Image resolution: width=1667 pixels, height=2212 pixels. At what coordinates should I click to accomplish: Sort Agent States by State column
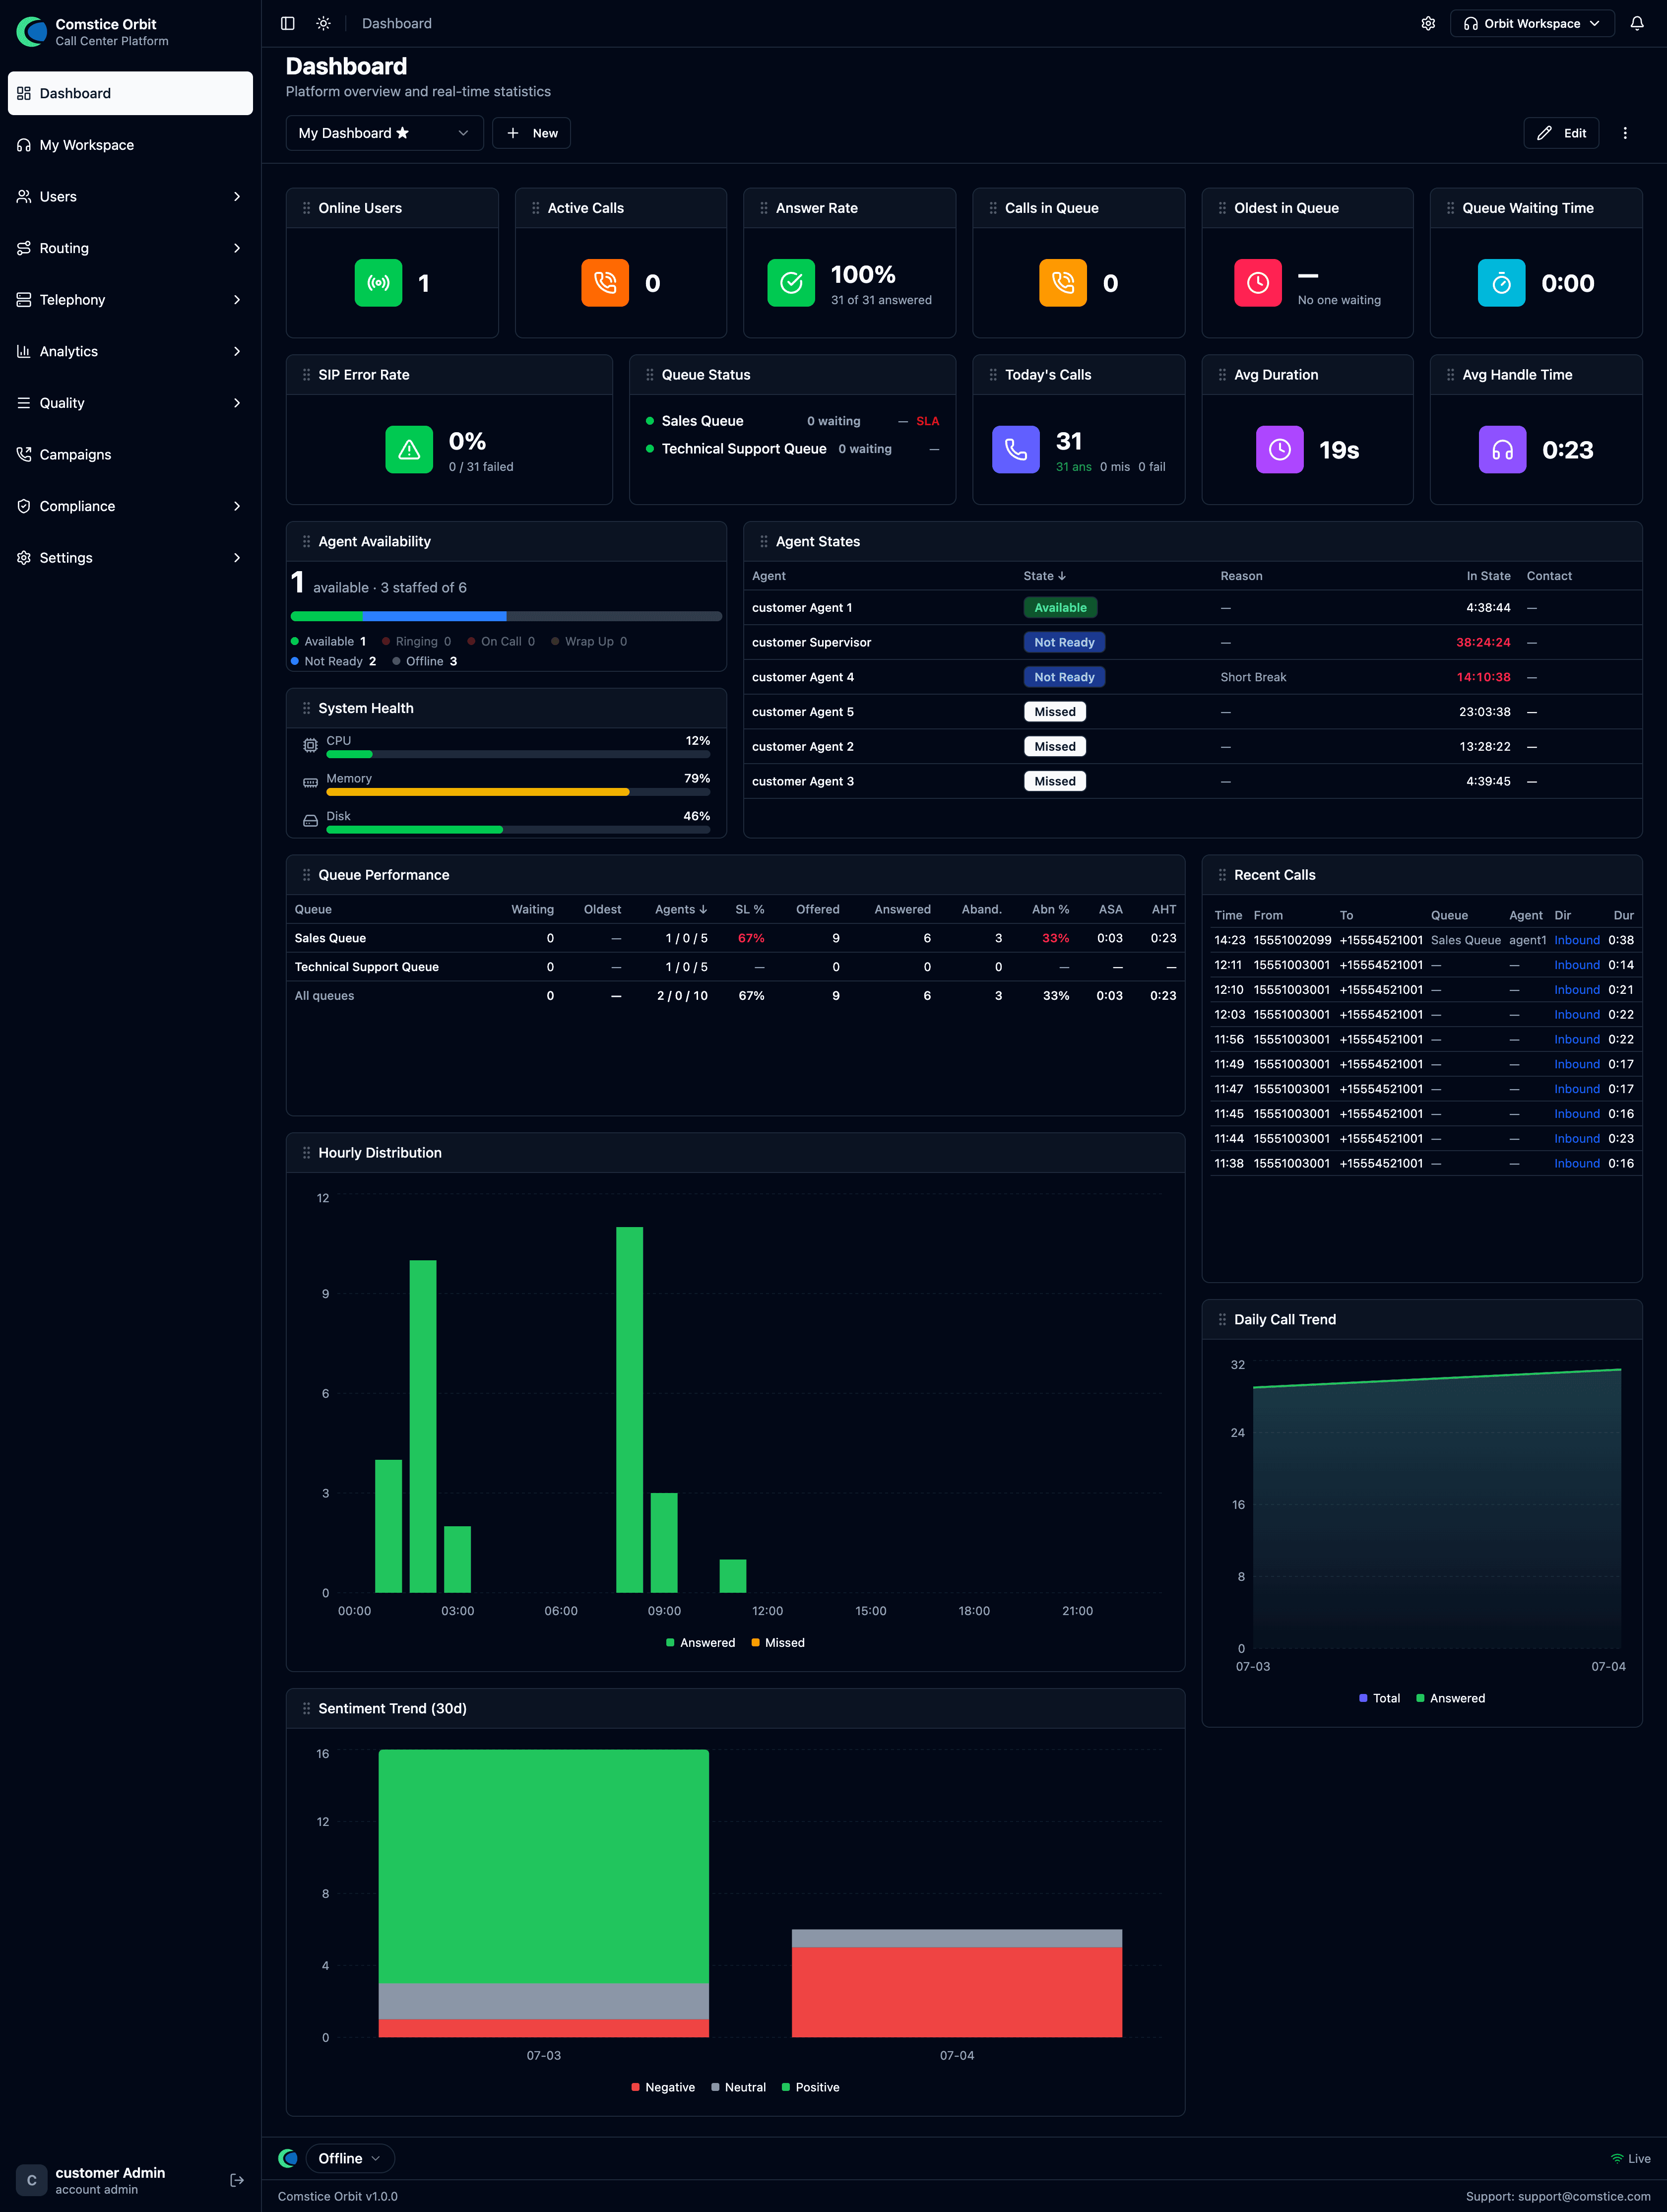tap(1044, 576)
